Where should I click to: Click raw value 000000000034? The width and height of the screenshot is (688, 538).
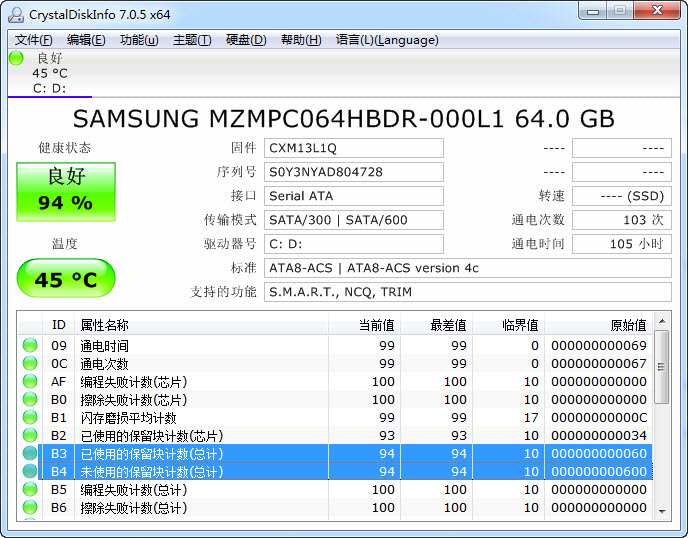599,435
